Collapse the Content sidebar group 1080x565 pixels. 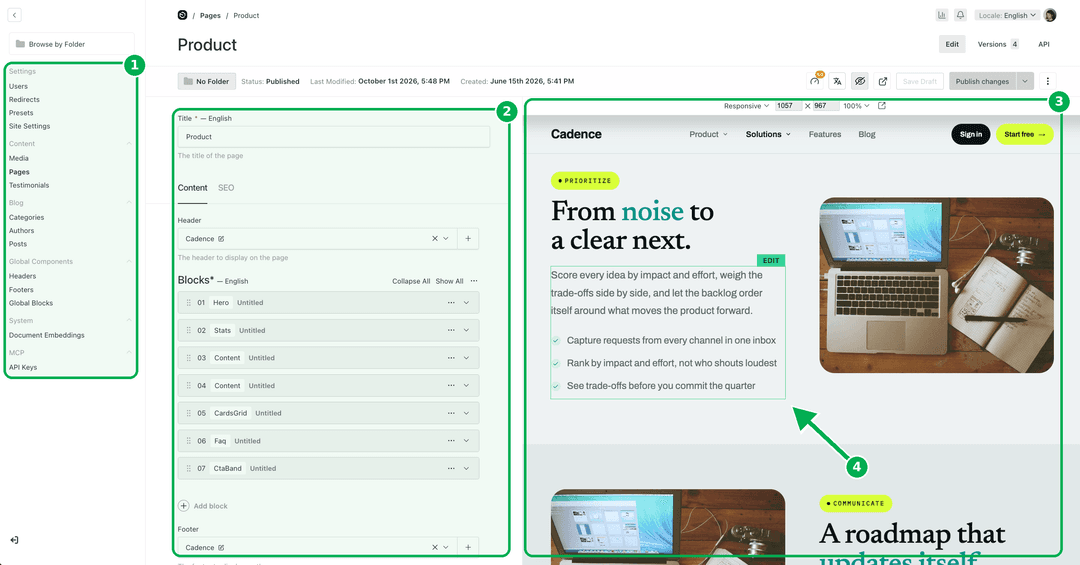pyautogui.click(x=129, y=143)
